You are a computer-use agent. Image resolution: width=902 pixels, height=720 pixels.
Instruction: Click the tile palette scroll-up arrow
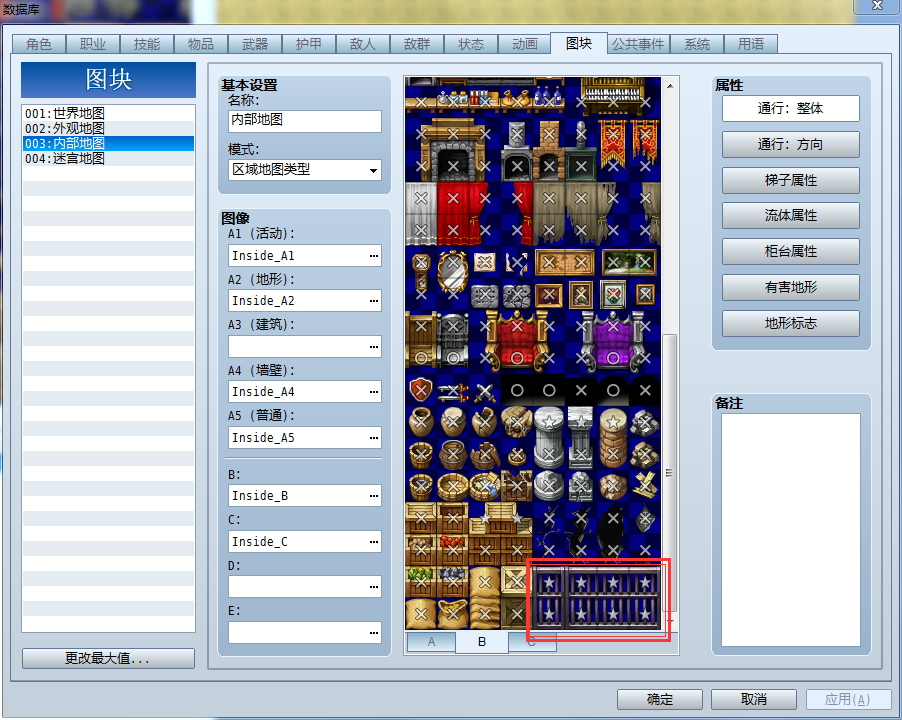click(670, 86)
